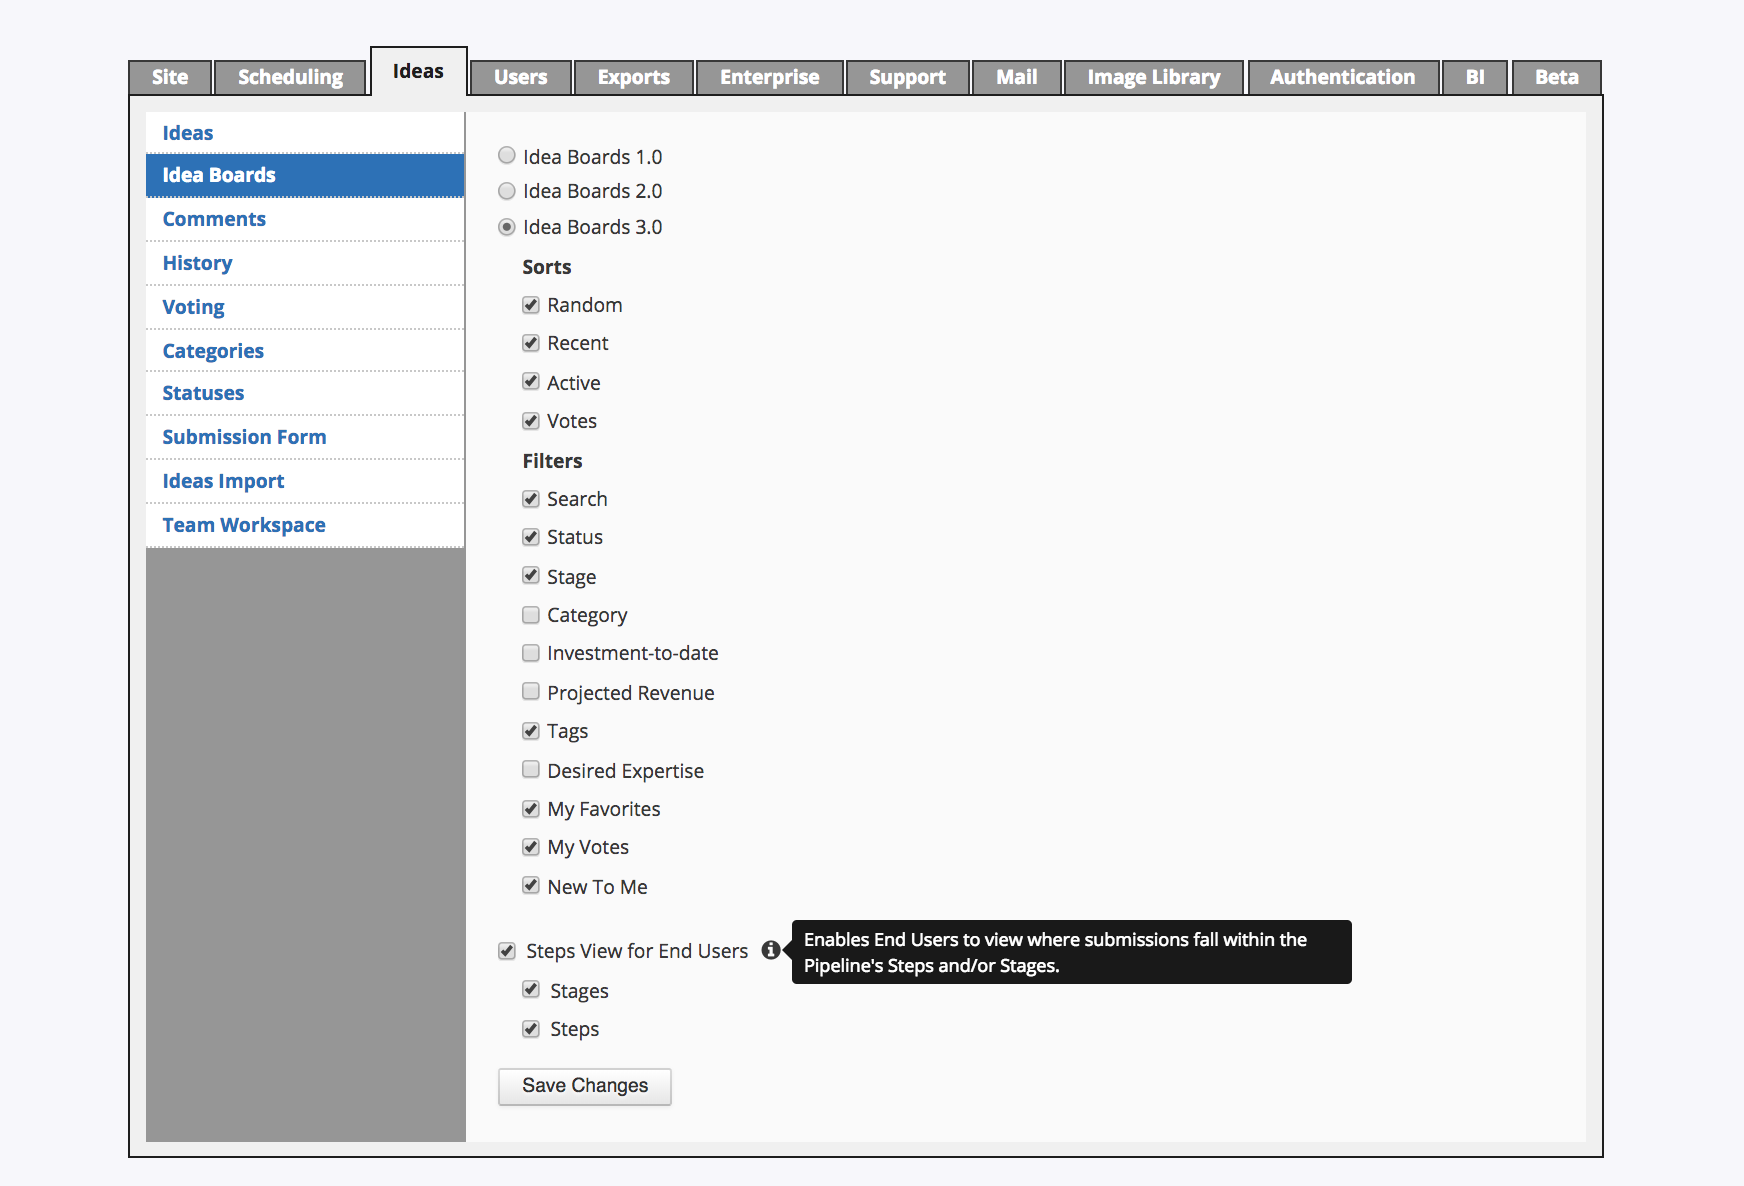Click the info icon beside Steps View
The height and width of the screenshot is (1186, 1744).
(770, 950)
